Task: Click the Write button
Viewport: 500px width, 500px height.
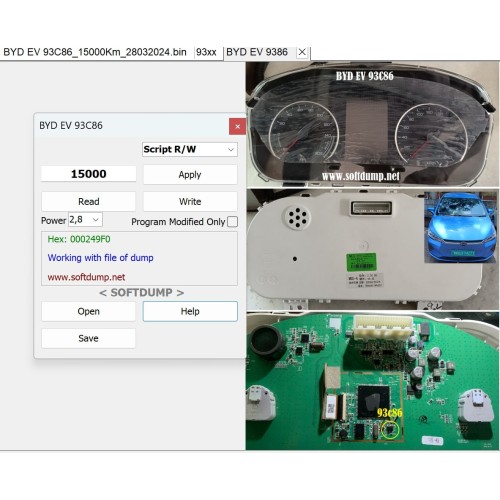Action: coord(190,201)
